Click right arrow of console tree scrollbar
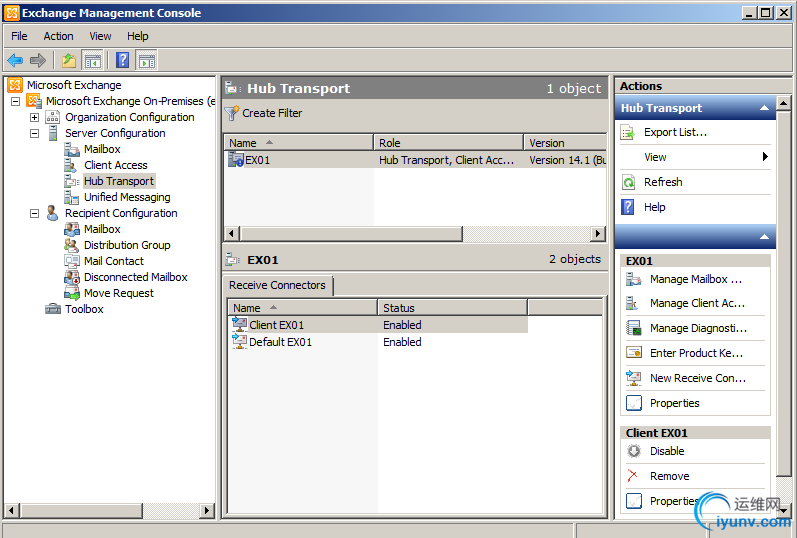The width and height of the screenshot is (797, 538). tap(206, 510)
